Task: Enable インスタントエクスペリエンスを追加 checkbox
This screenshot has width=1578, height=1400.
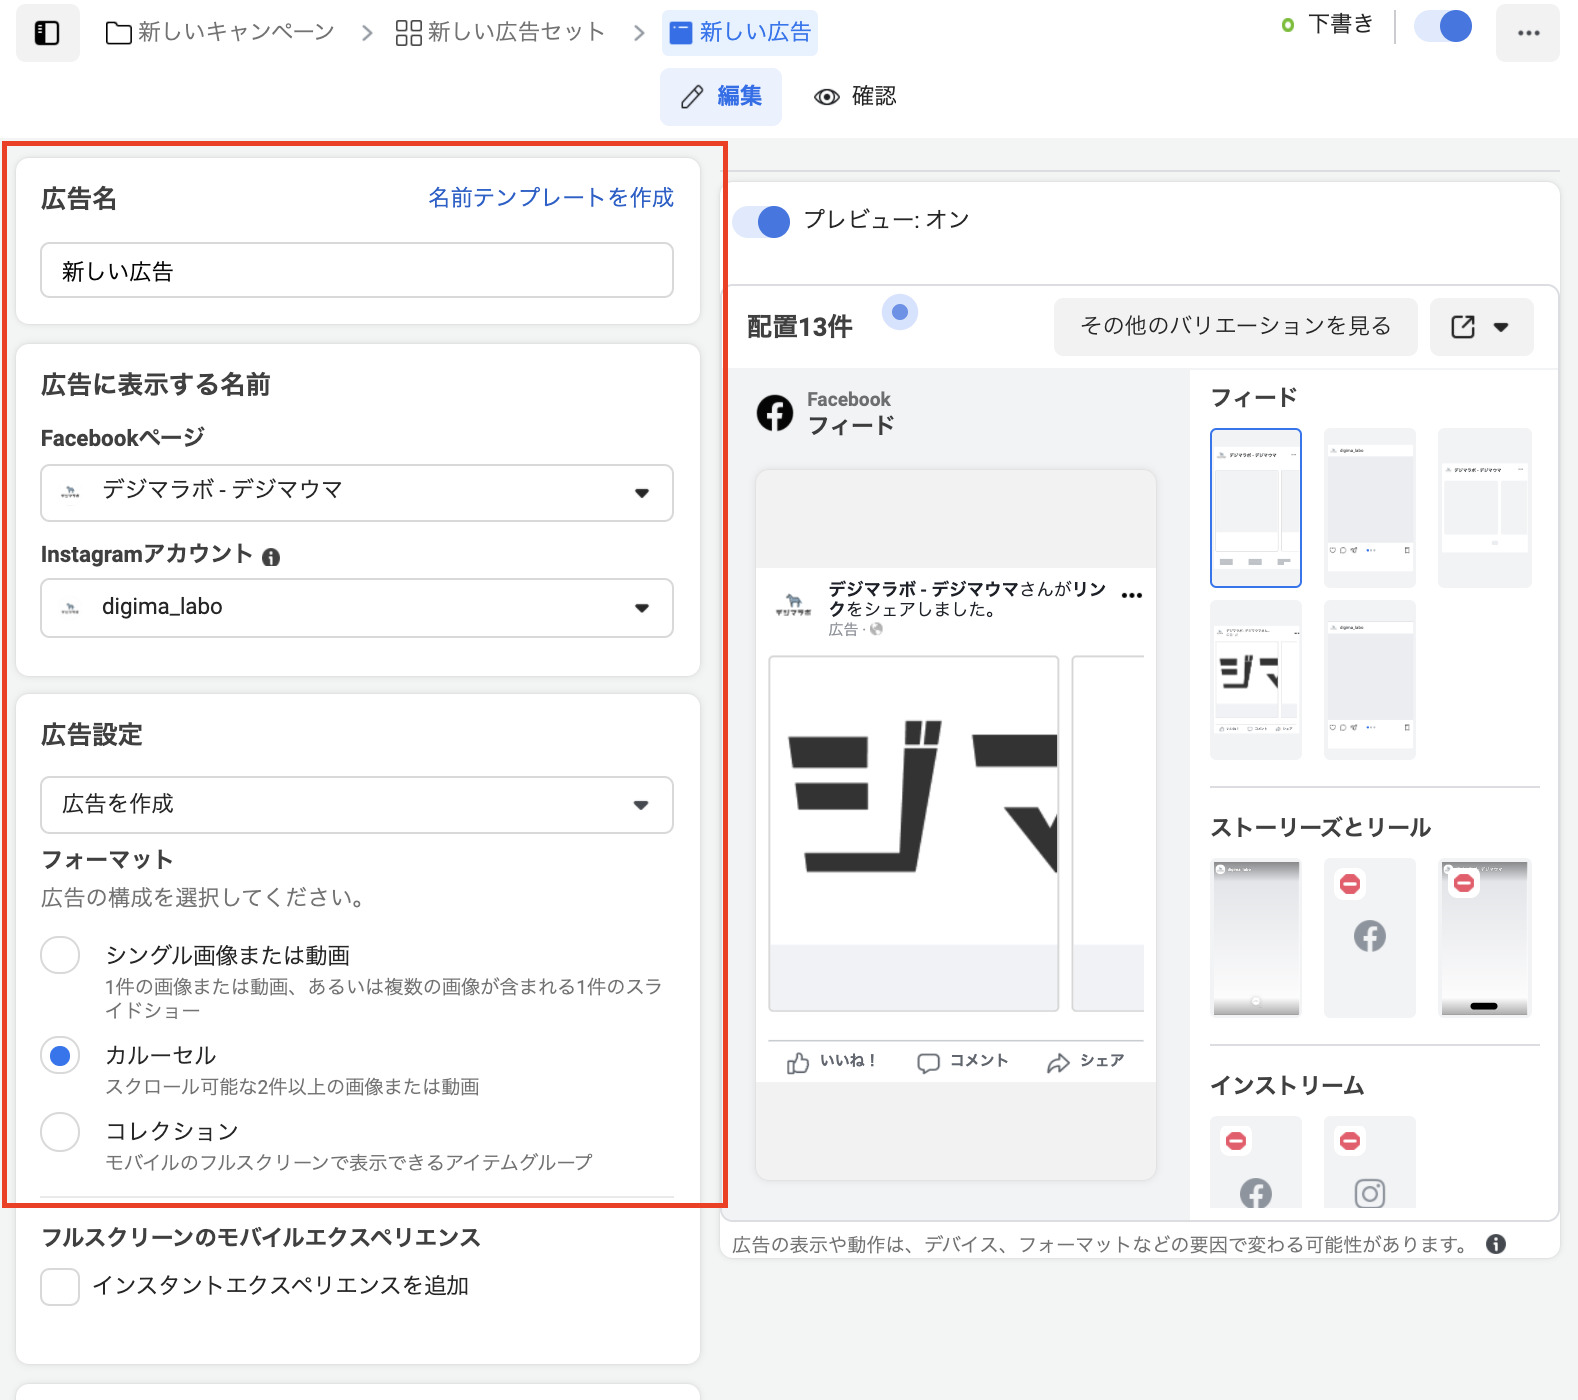Action: (60, 1286)
